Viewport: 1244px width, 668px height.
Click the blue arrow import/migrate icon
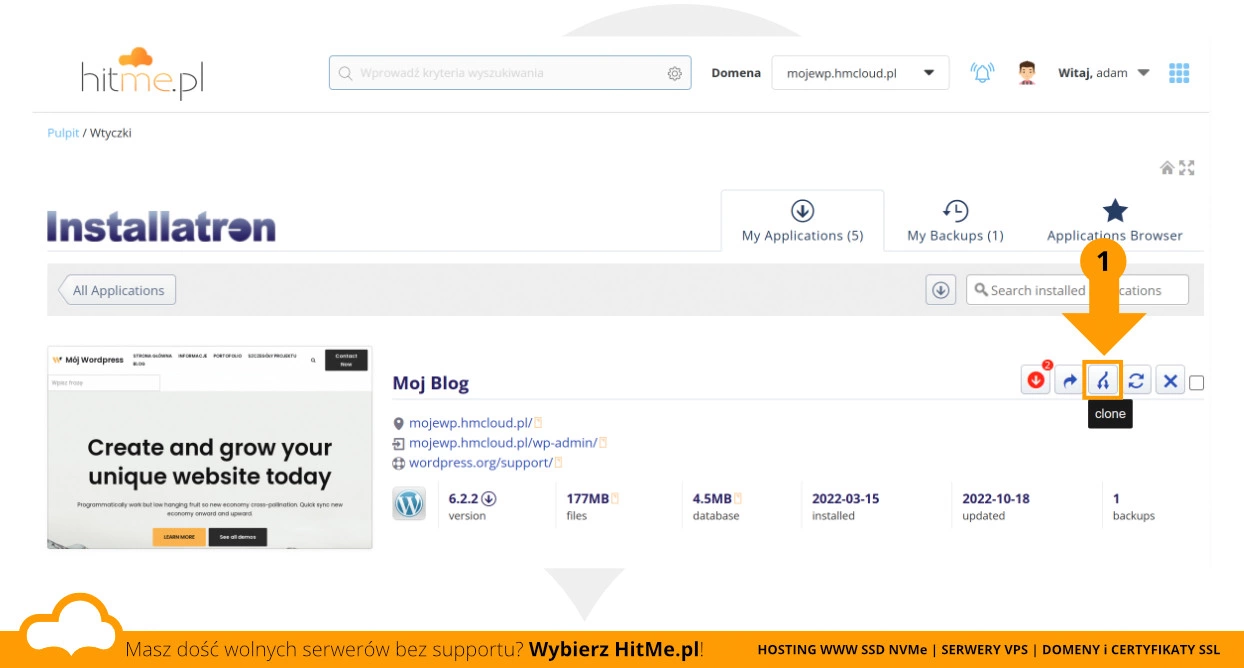(1069, 381)
